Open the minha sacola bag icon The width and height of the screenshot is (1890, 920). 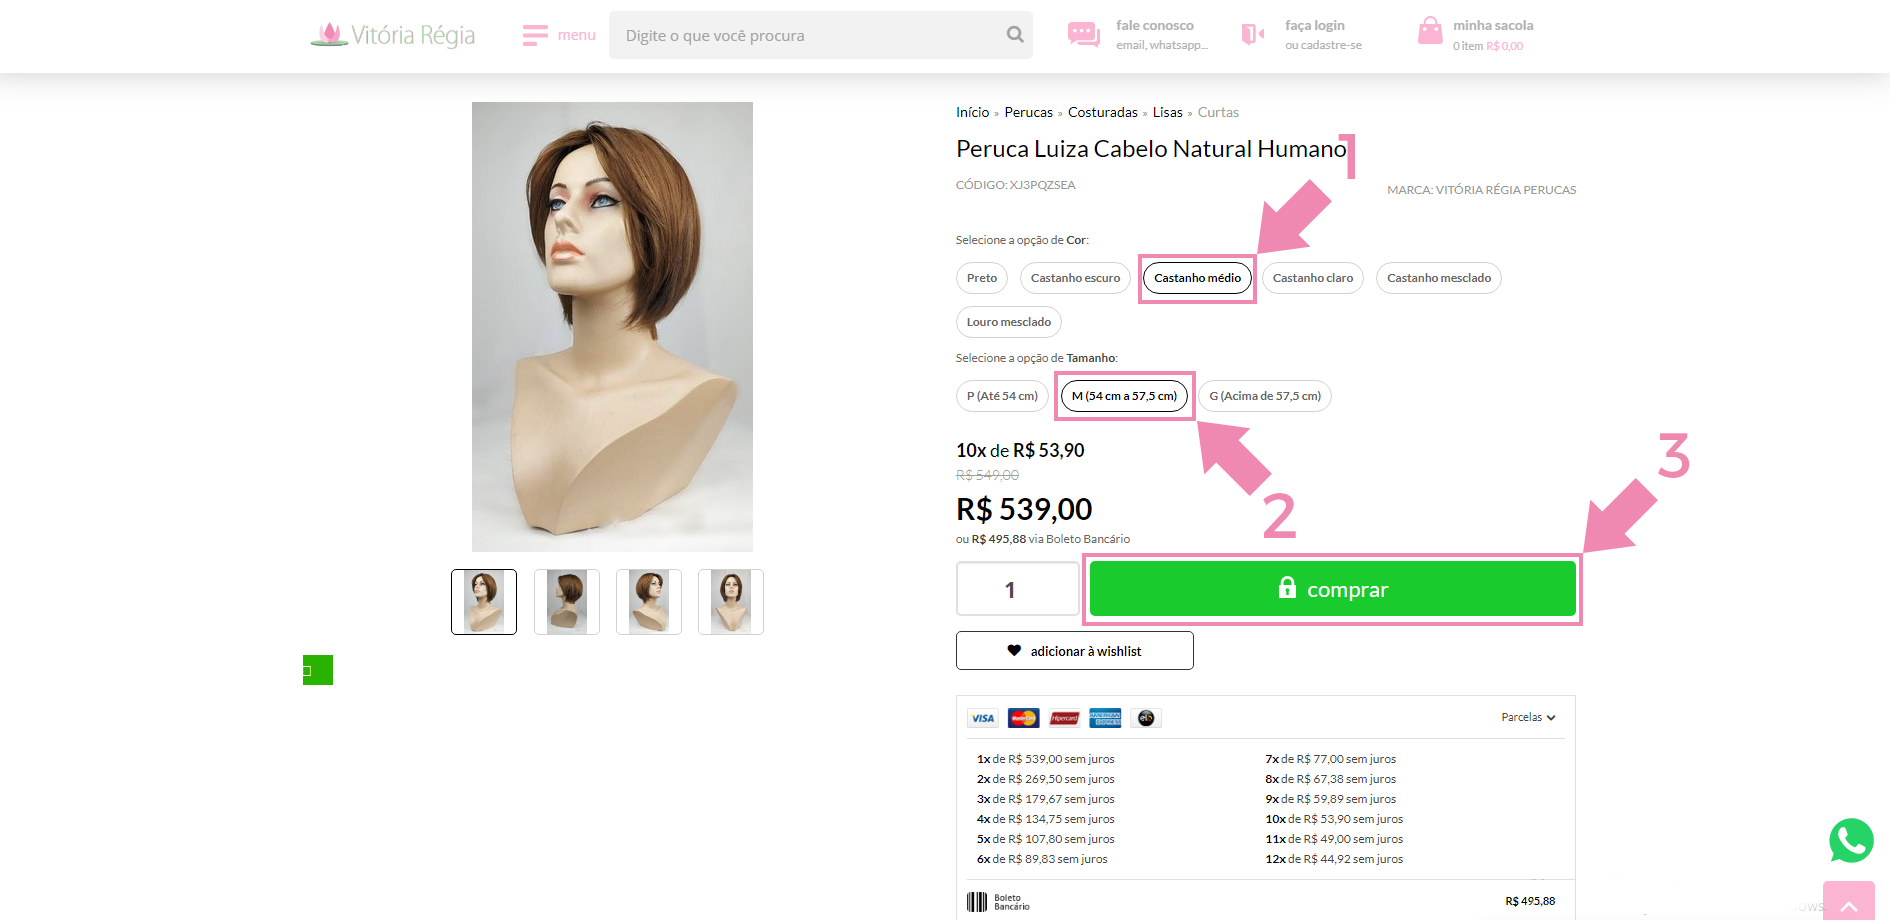coord(1430,32)
